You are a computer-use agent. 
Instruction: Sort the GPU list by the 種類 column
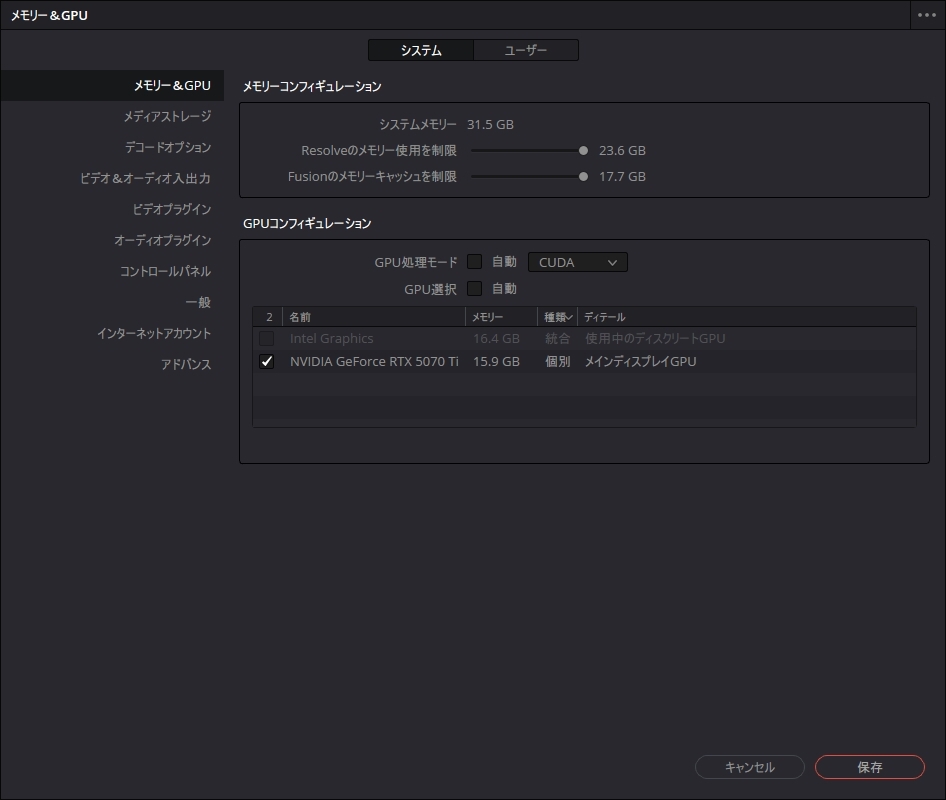click(x=553, y=316)
